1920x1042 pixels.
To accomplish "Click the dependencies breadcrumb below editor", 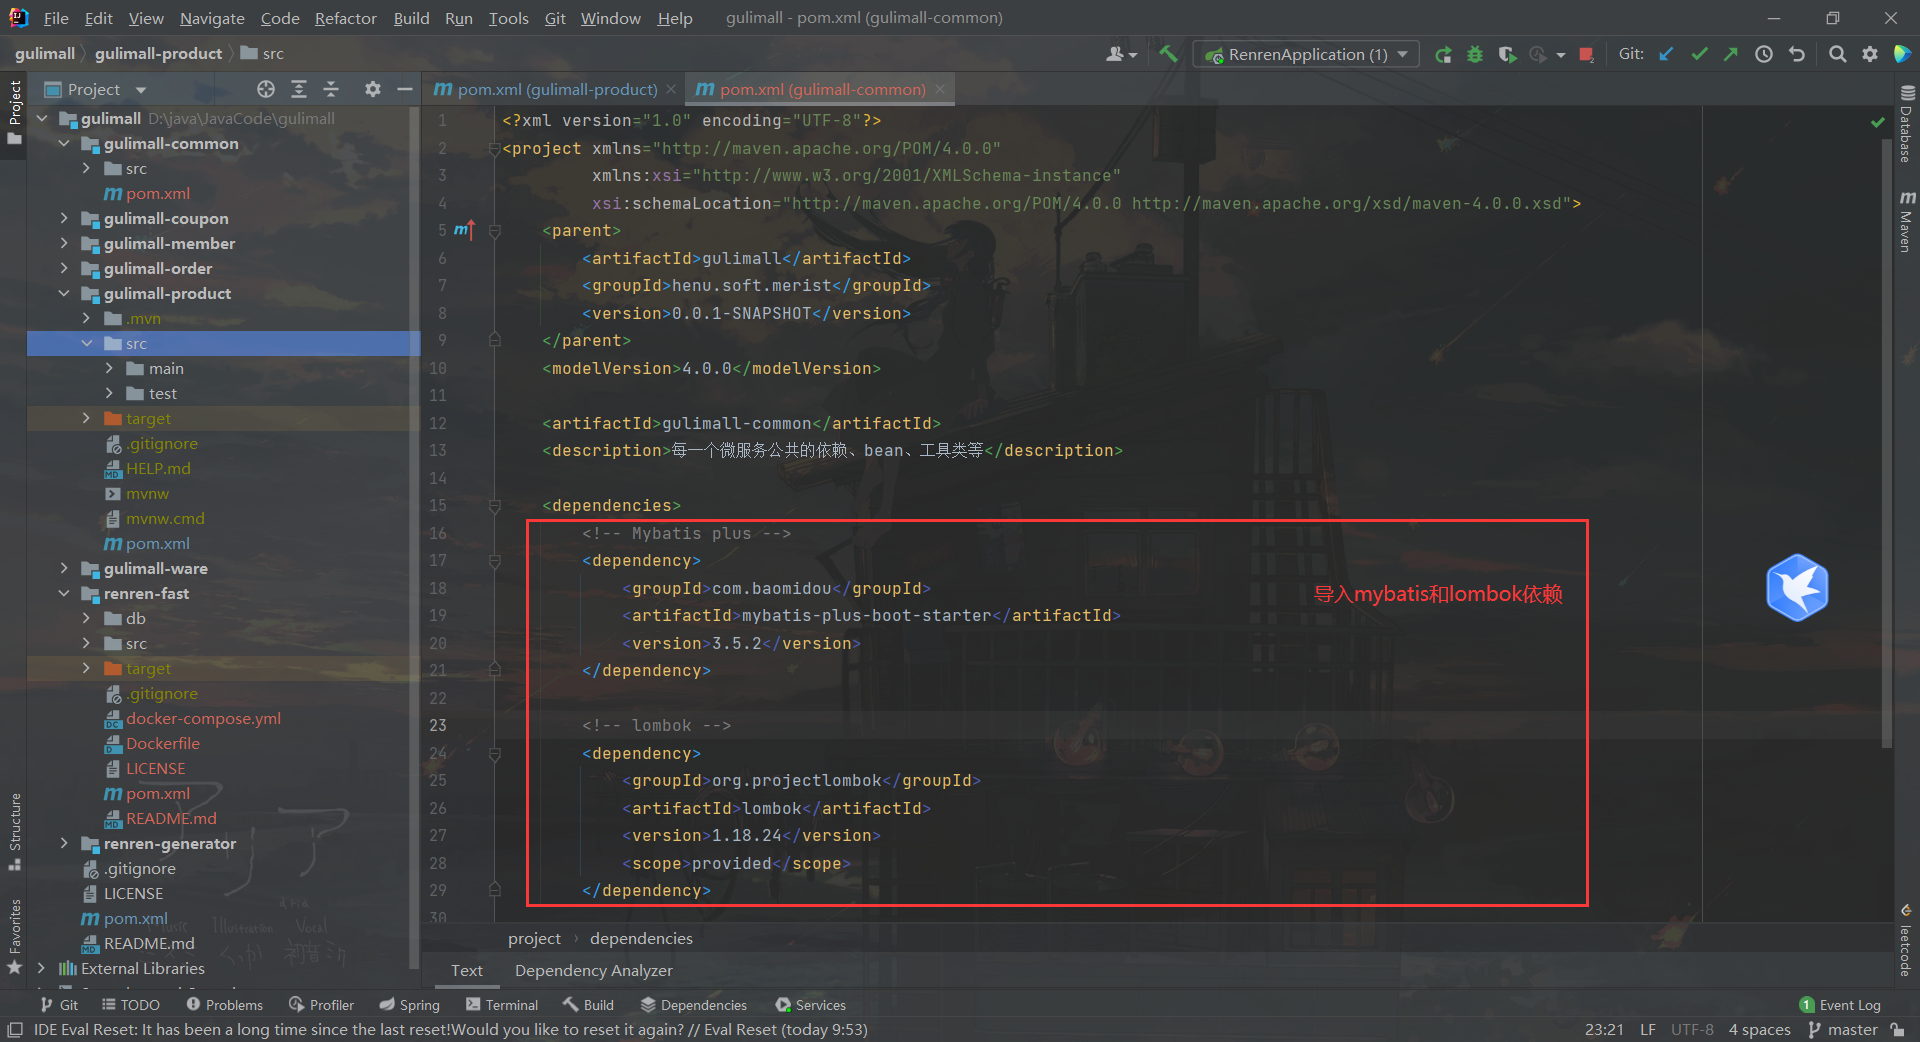I will (x=641, y=938).
